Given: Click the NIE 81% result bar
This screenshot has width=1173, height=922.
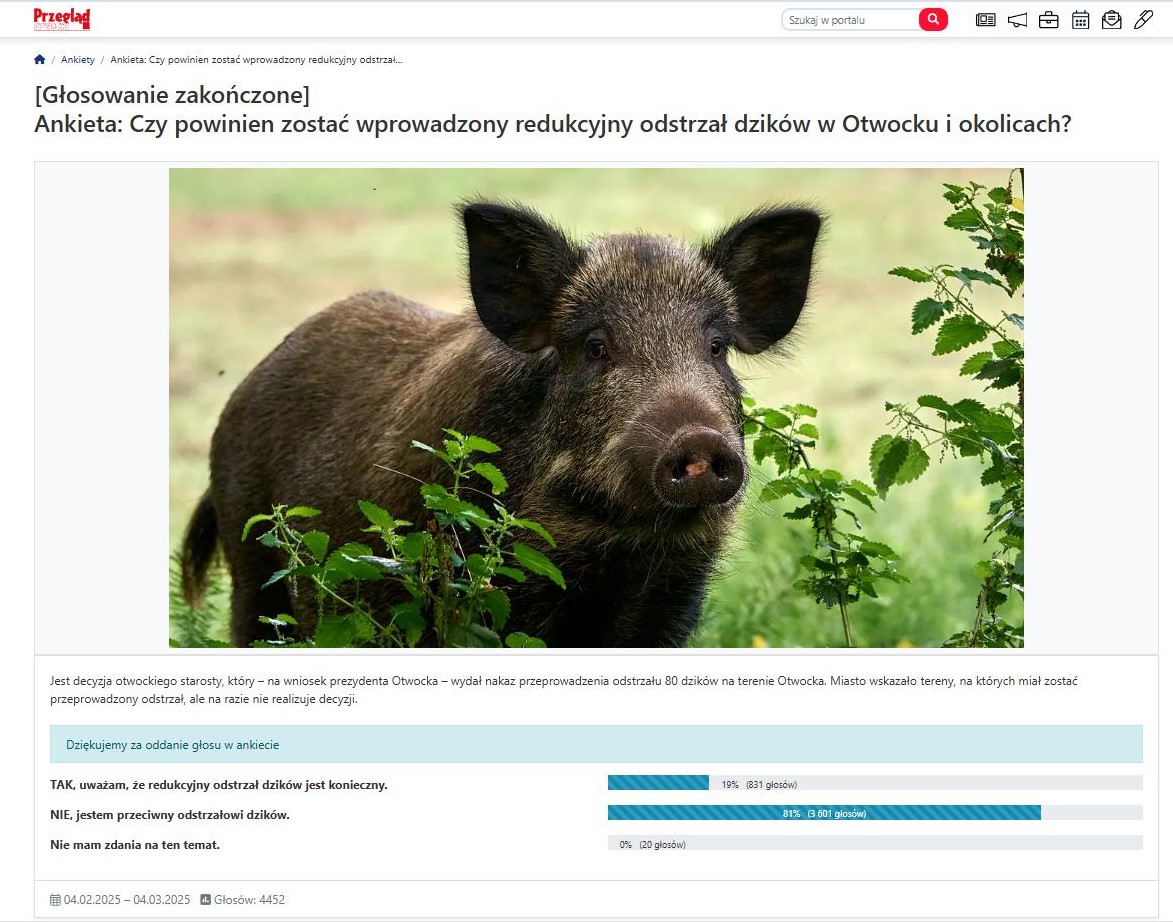Looking at the screenshot, I should pos(875,813).
